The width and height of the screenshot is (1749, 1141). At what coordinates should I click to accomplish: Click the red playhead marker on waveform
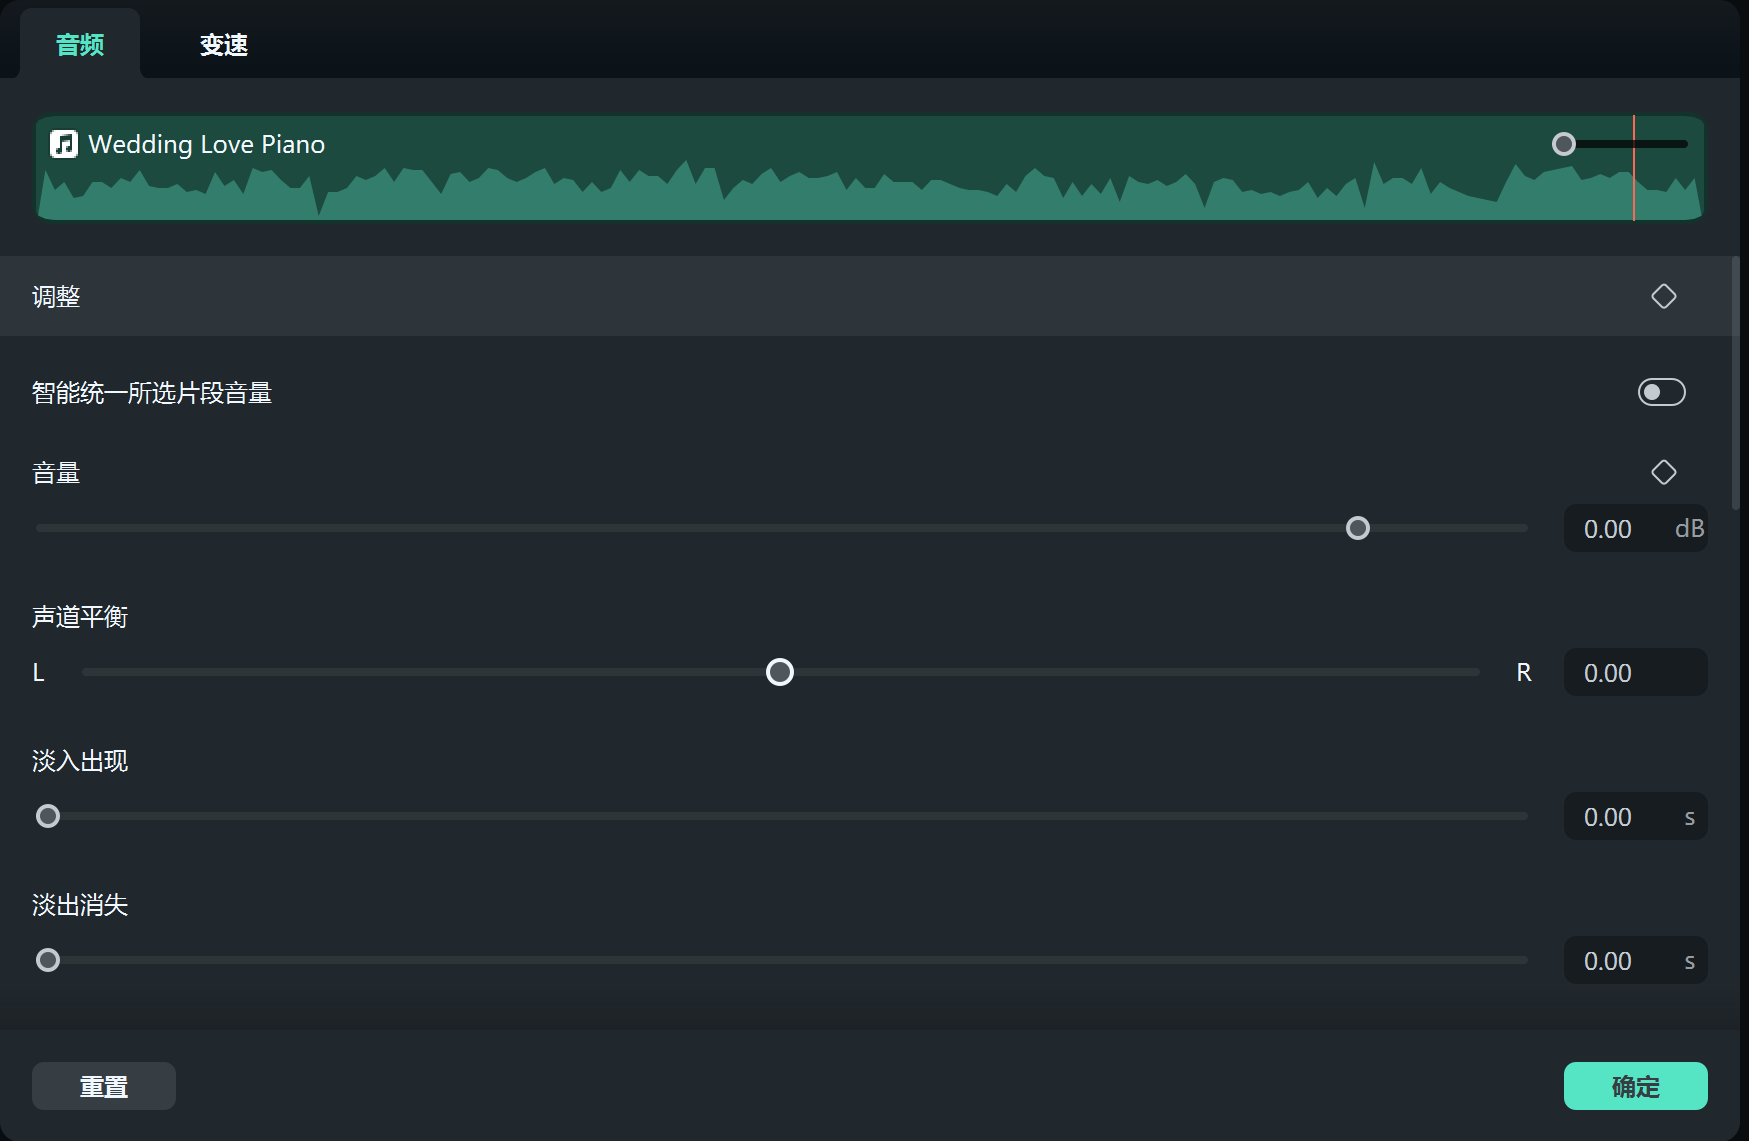[x=1634, y=180]
